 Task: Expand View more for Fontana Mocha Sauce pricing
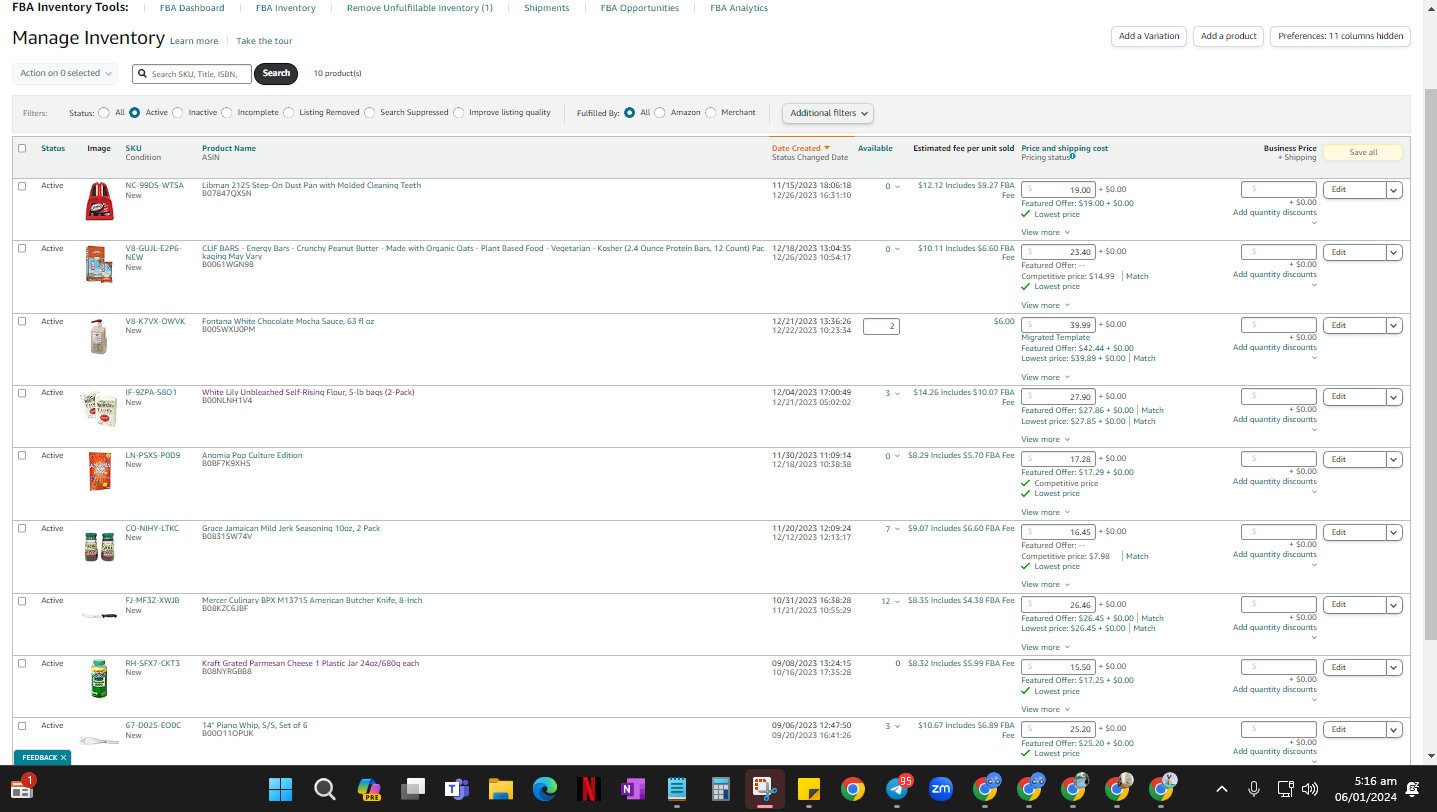(1045, 377)
